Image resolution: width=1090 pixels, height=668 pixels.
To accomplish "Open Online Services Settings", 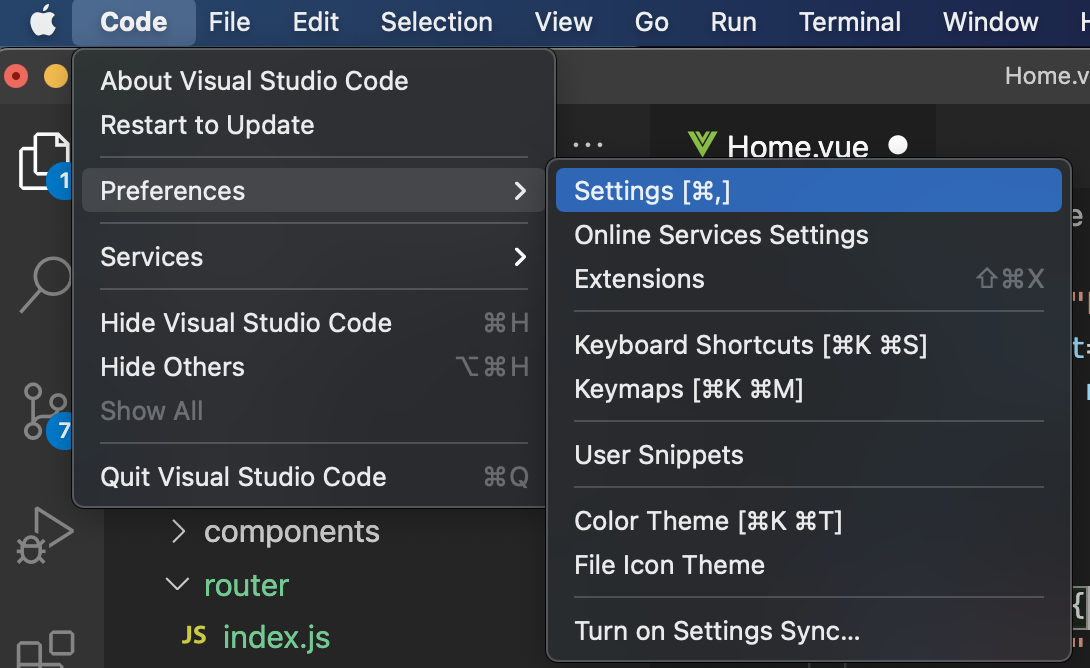I will pyautogui.click(x=808, y=235).
